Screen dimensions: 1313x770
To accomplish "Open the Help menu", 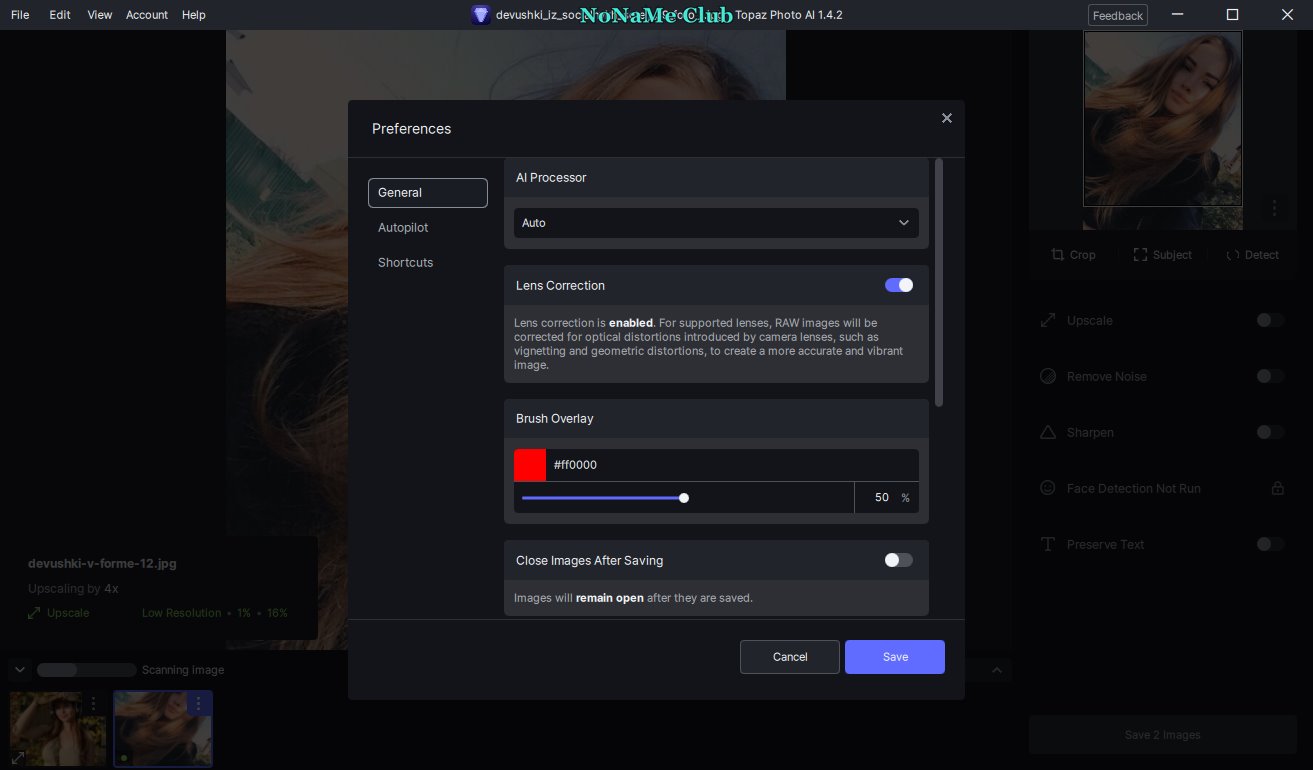I will click(194, 15).
